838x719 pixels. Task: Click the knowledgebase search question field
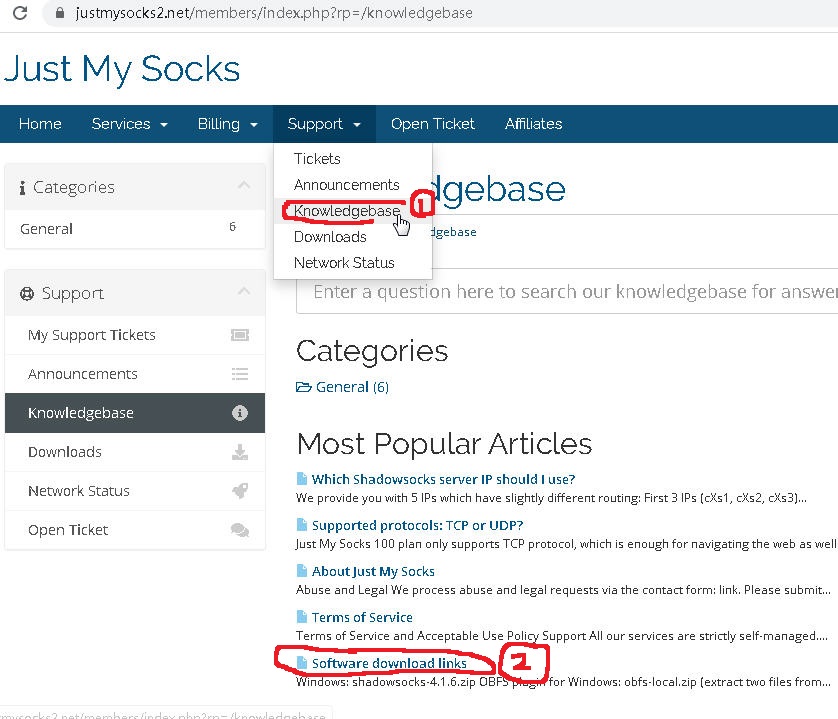pos(567,292)
